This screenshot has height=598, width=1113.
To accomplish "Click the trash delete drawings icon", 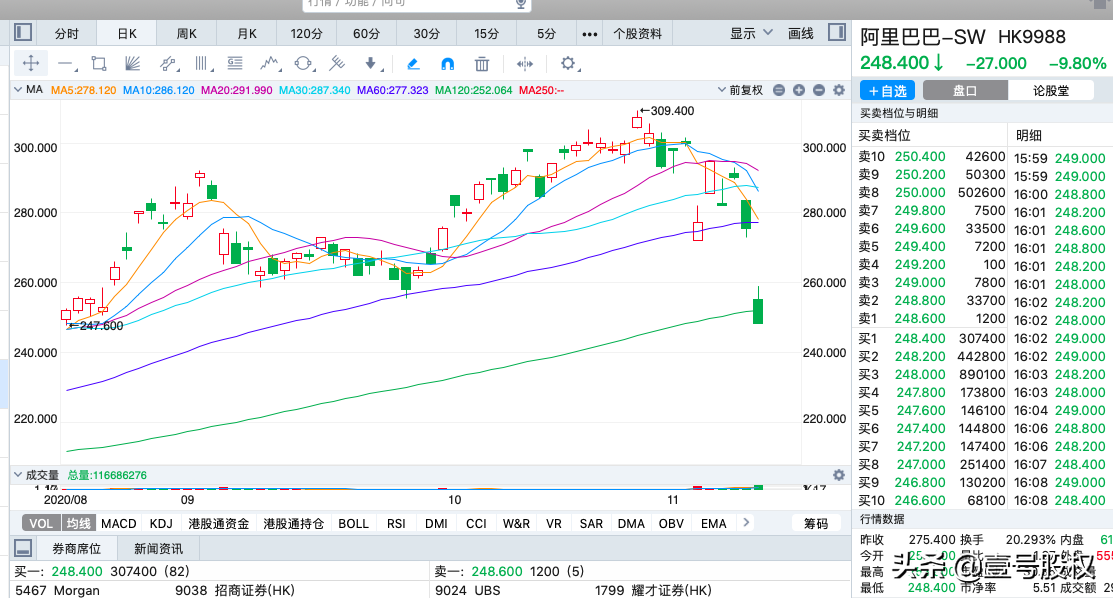I will tap(482, 64).
